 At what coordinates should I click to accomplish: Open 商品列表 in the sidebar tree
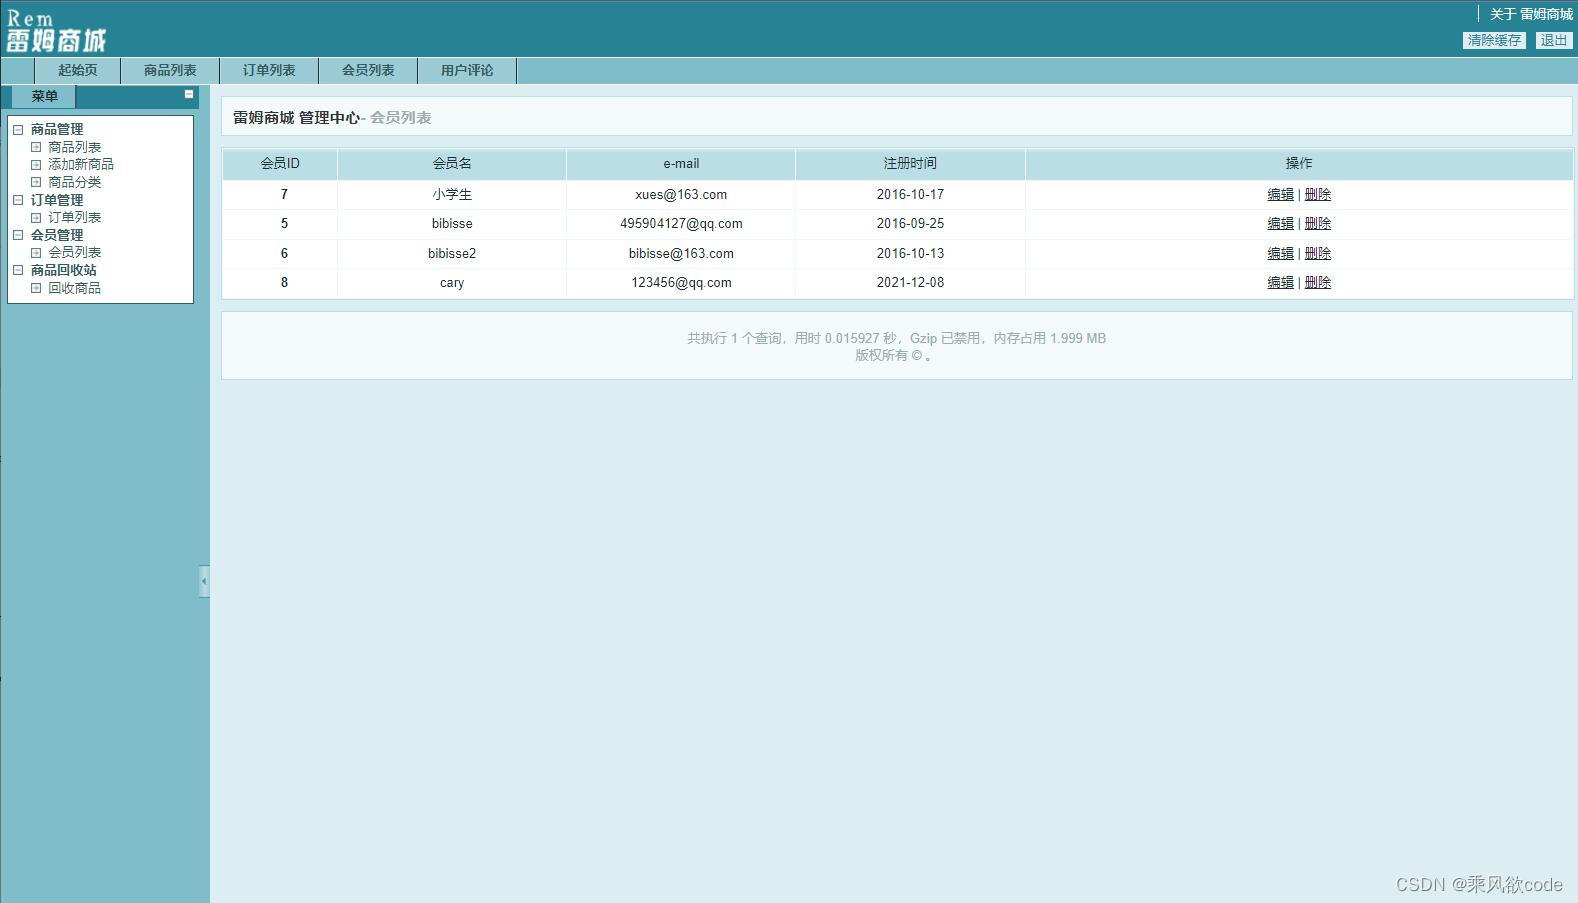75,147
